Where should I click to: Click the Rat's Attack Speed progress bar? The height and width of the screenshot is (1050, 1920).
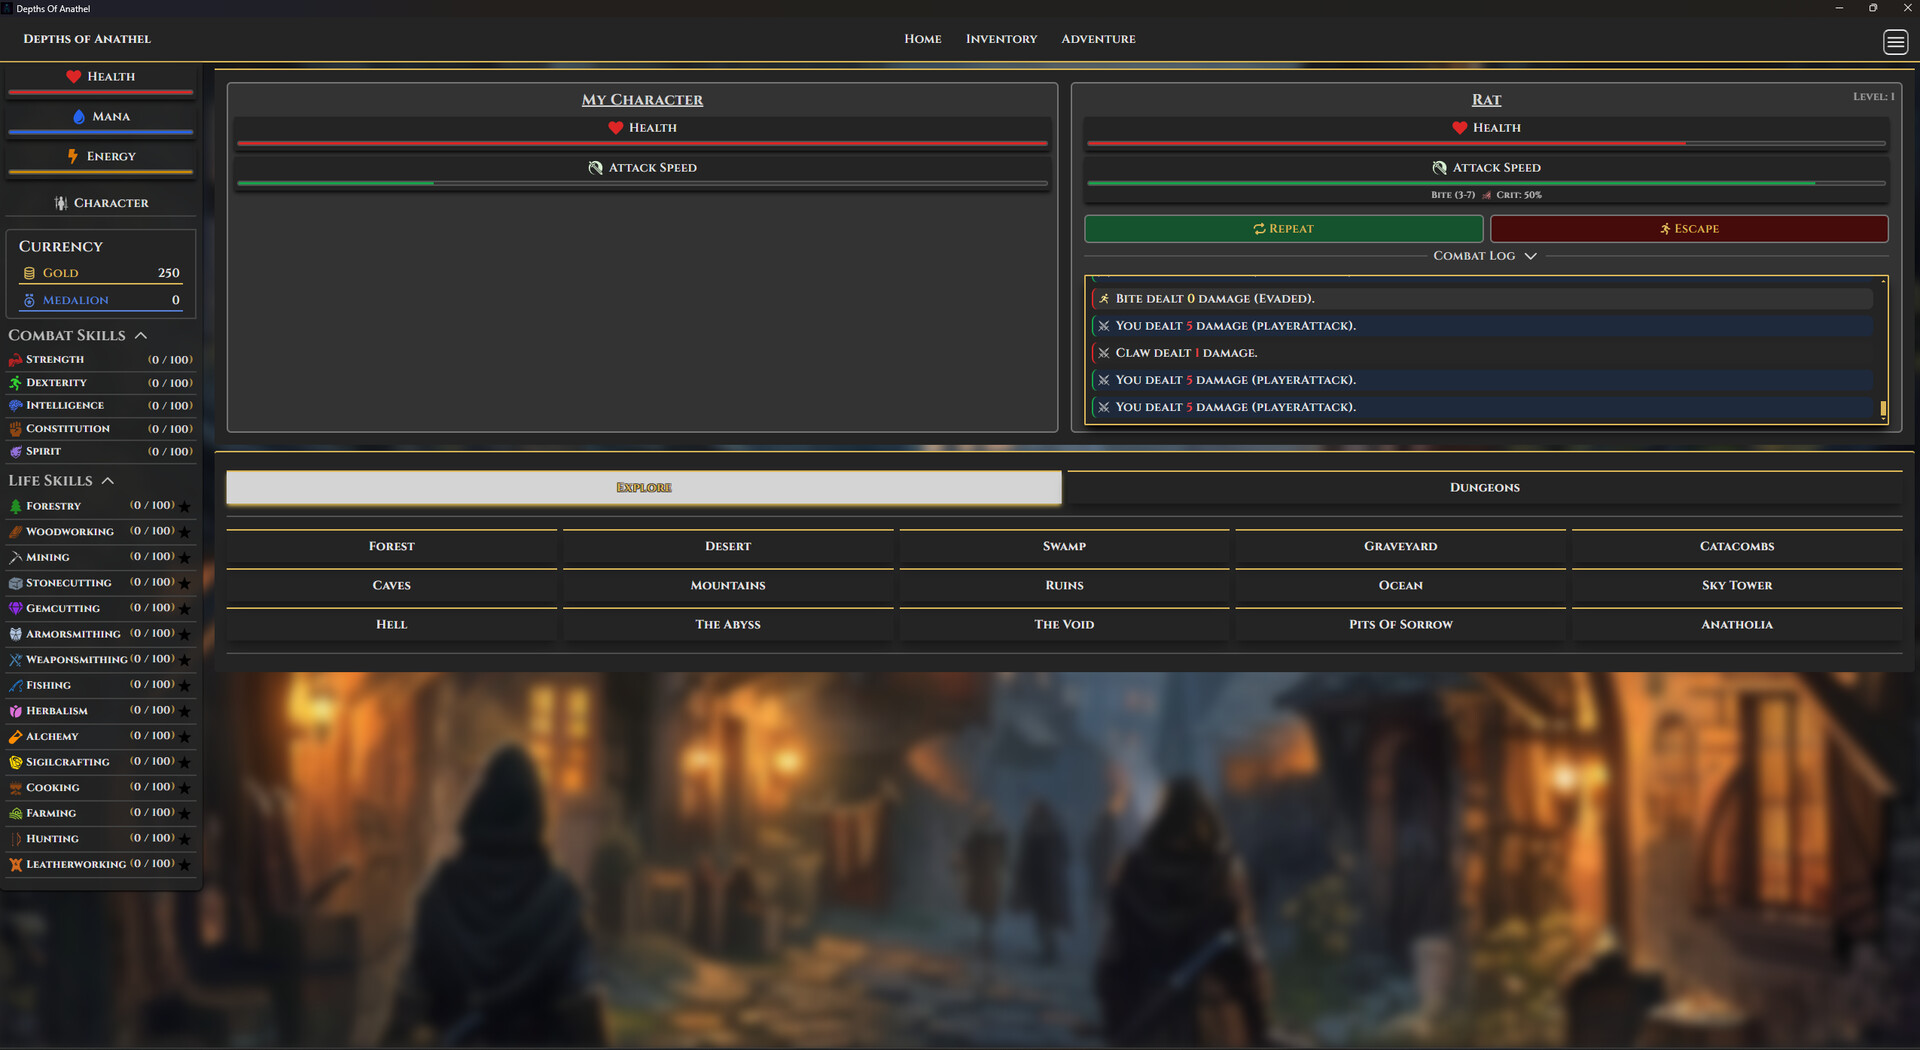pyautogui.click(x=1486, y=183)
